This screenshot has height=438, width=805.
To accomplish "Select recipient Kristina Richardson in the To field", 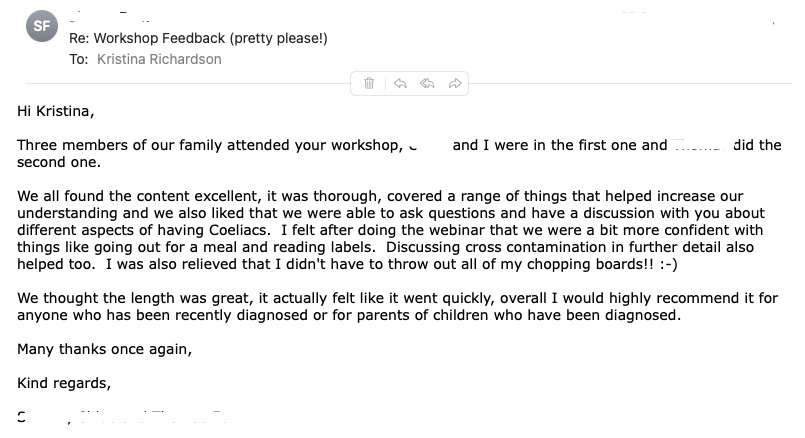I will pyautogui.click(x=159, y=59).
